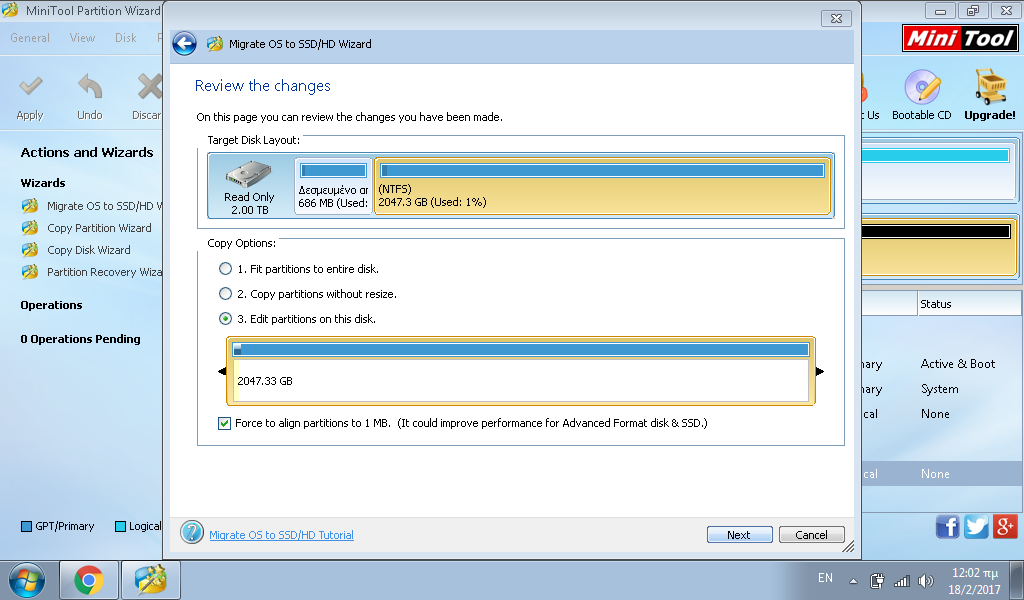This screenshot has width=1024, height=600.
Task: Click the Upgrade! shopping cart icon
Action: (x=990, y=86)
